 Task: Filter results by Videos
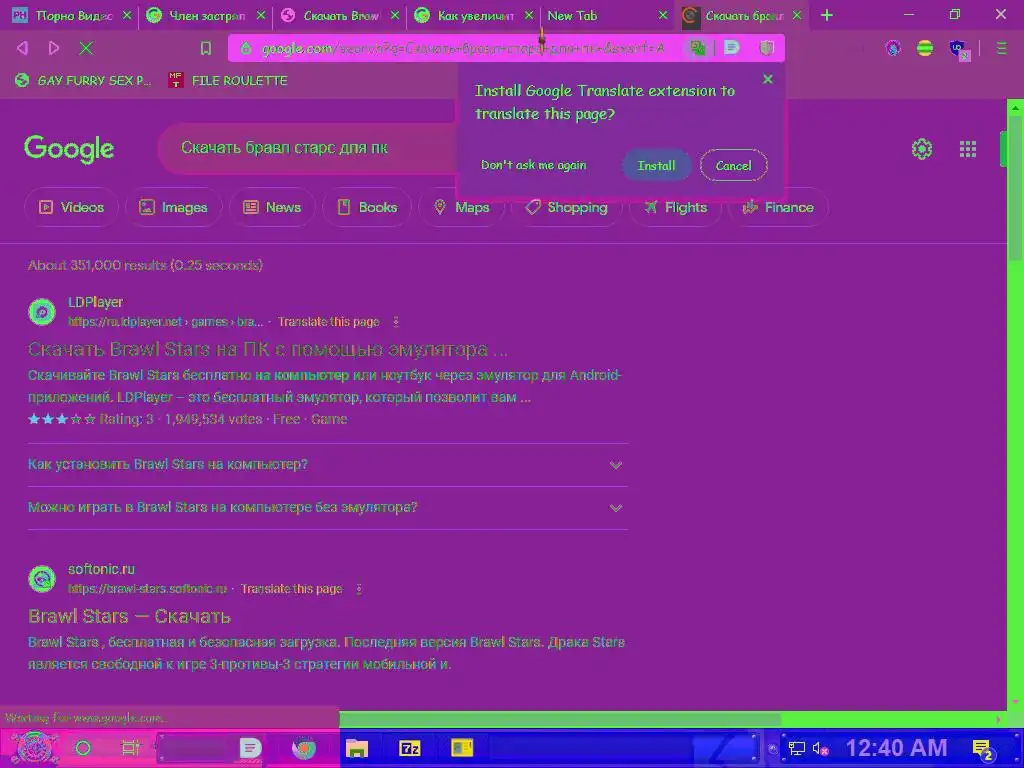click(71, 208)
